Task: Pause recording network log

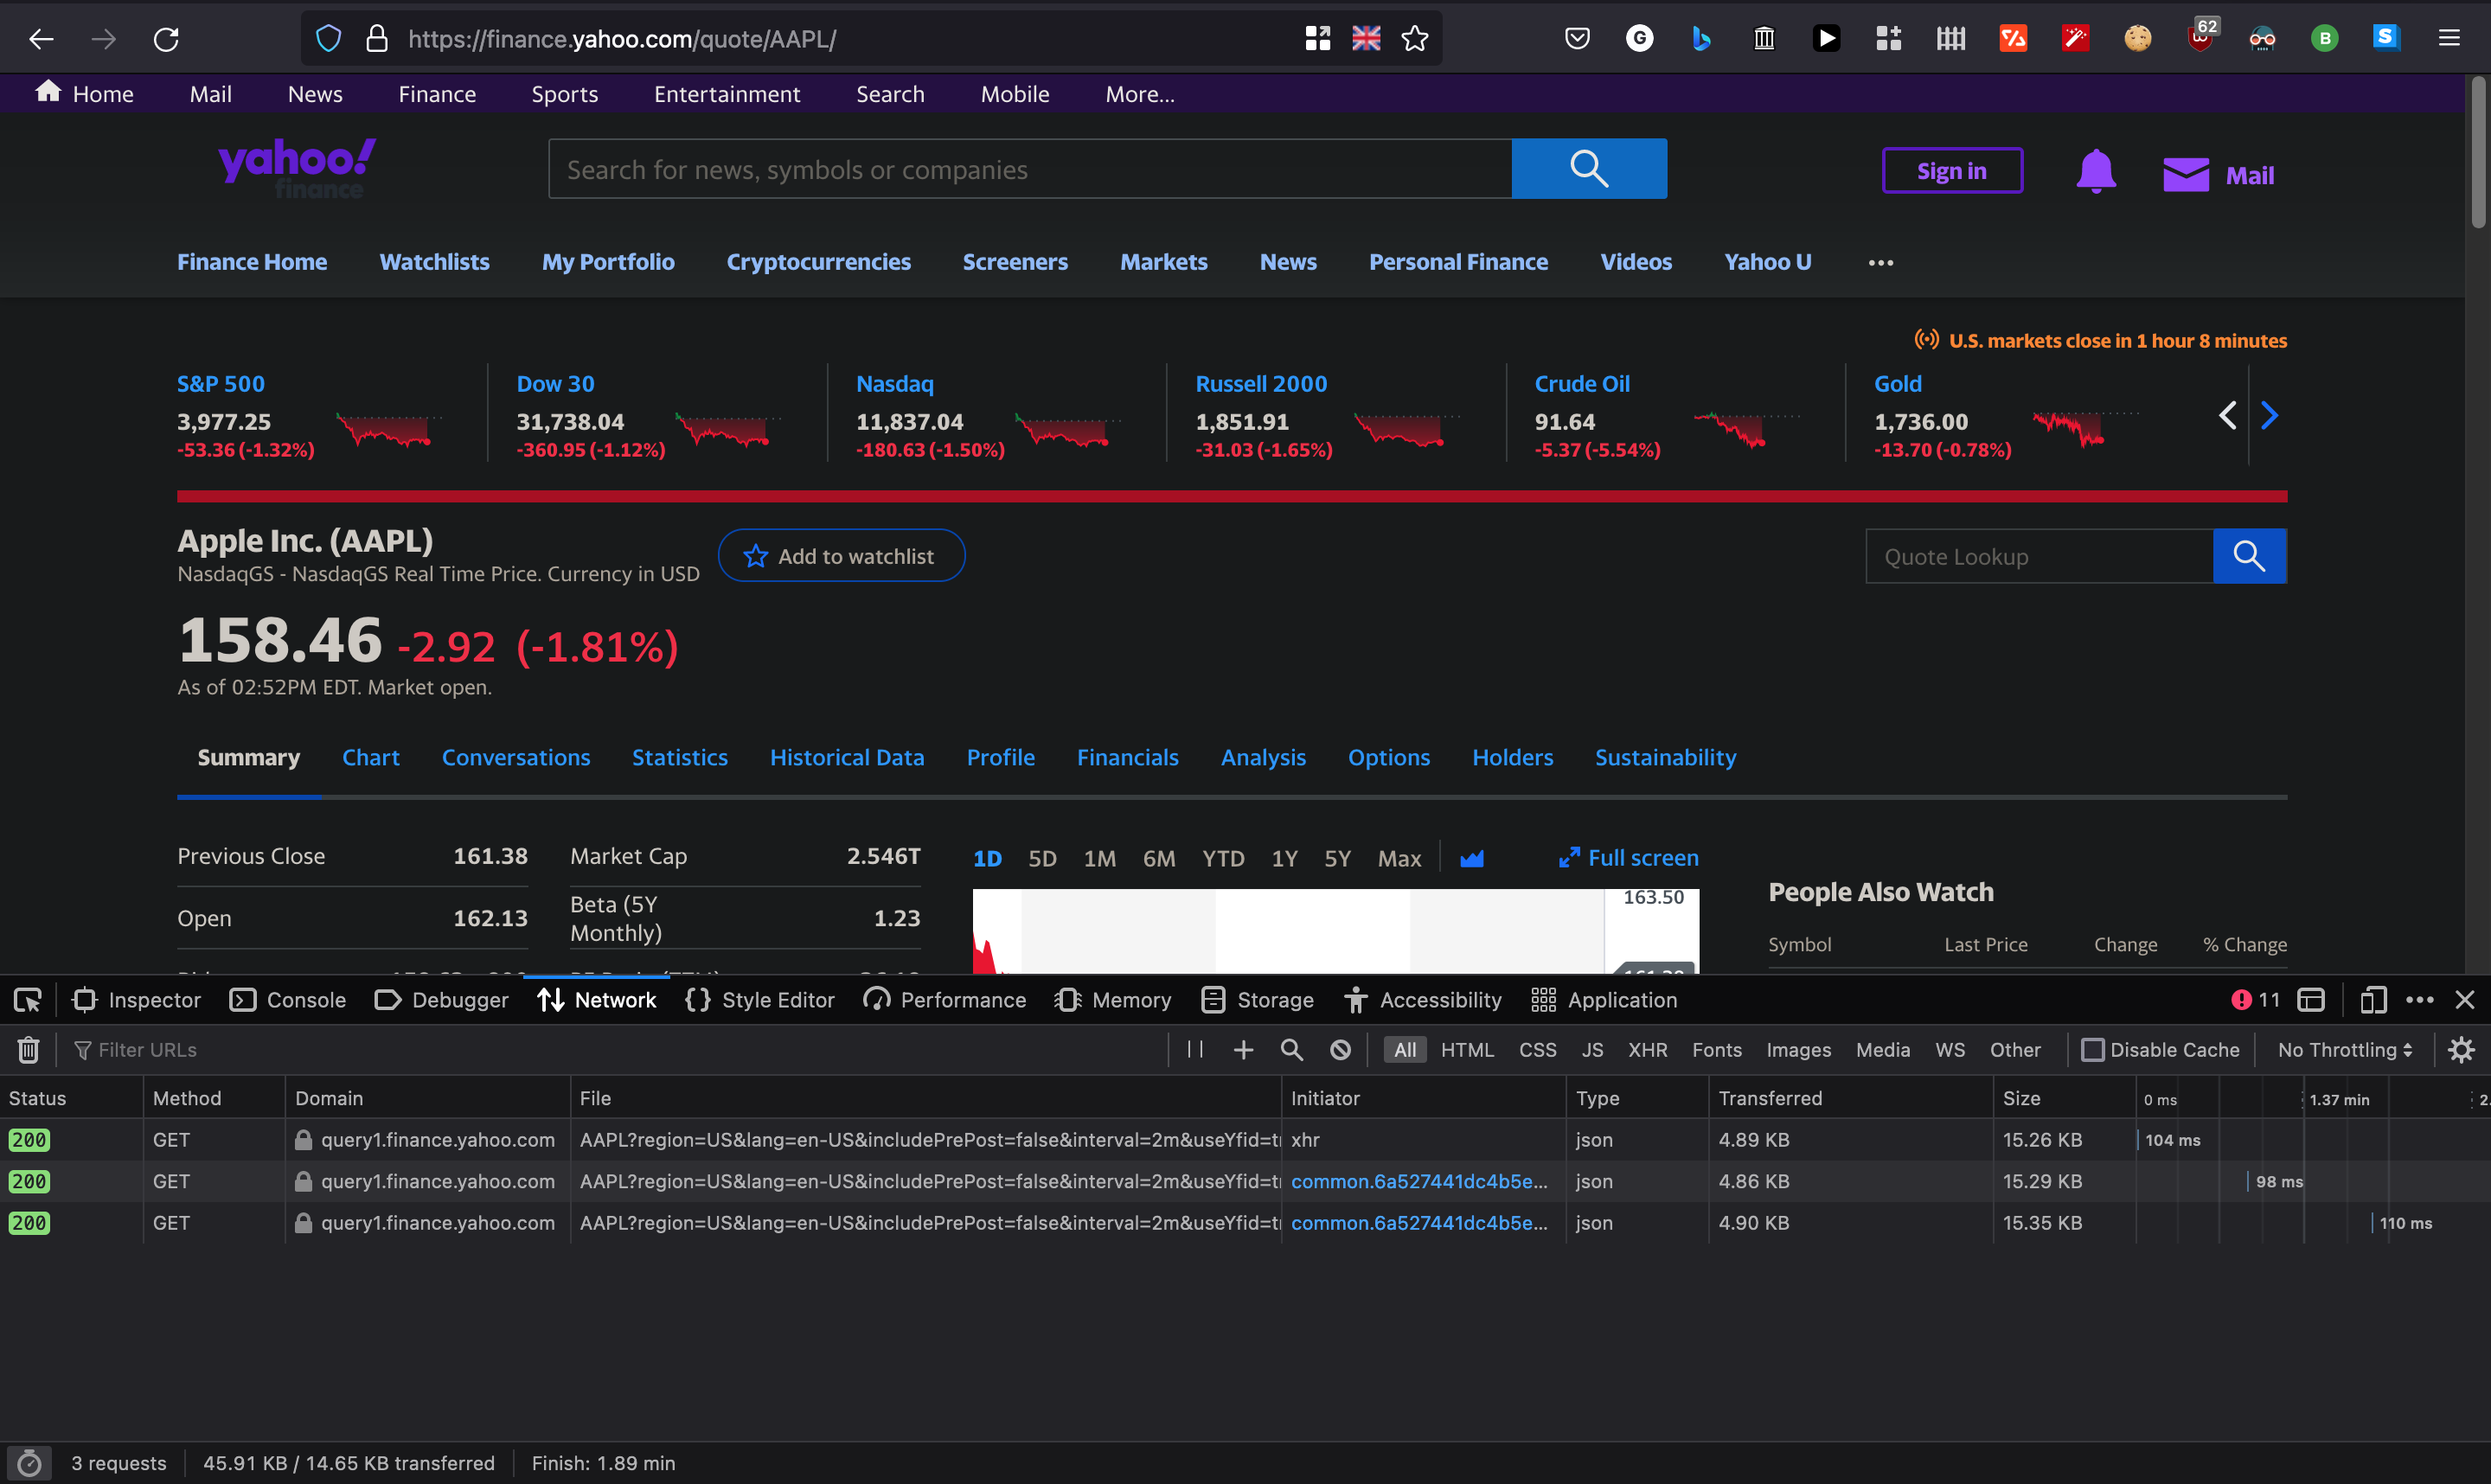Action: (x=1195, y=1049)
